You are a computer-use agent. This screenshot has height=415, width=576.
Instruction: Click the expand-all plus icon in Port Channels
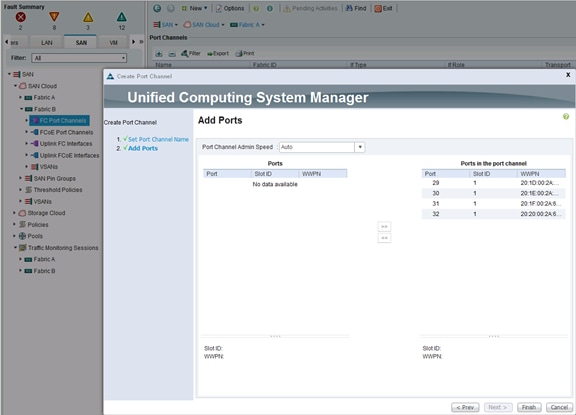click(159, 54)
